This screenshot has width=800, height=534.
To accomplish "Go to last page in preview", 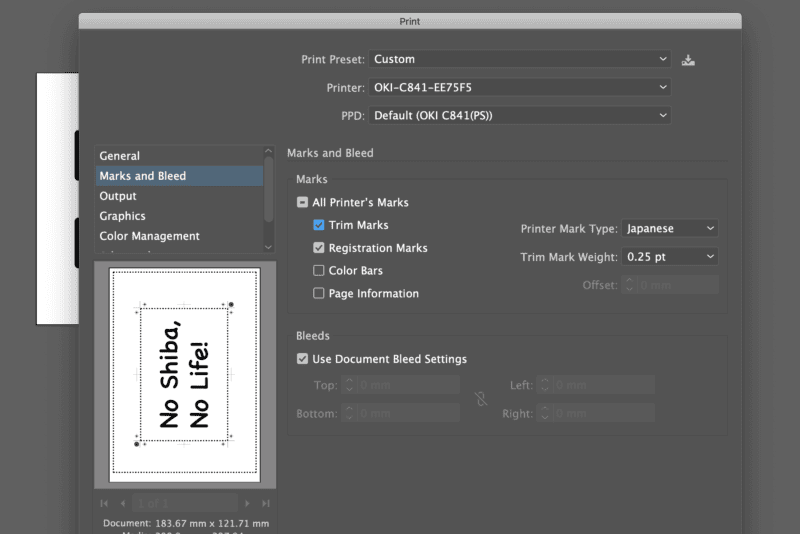I will [x=266, y=503].
